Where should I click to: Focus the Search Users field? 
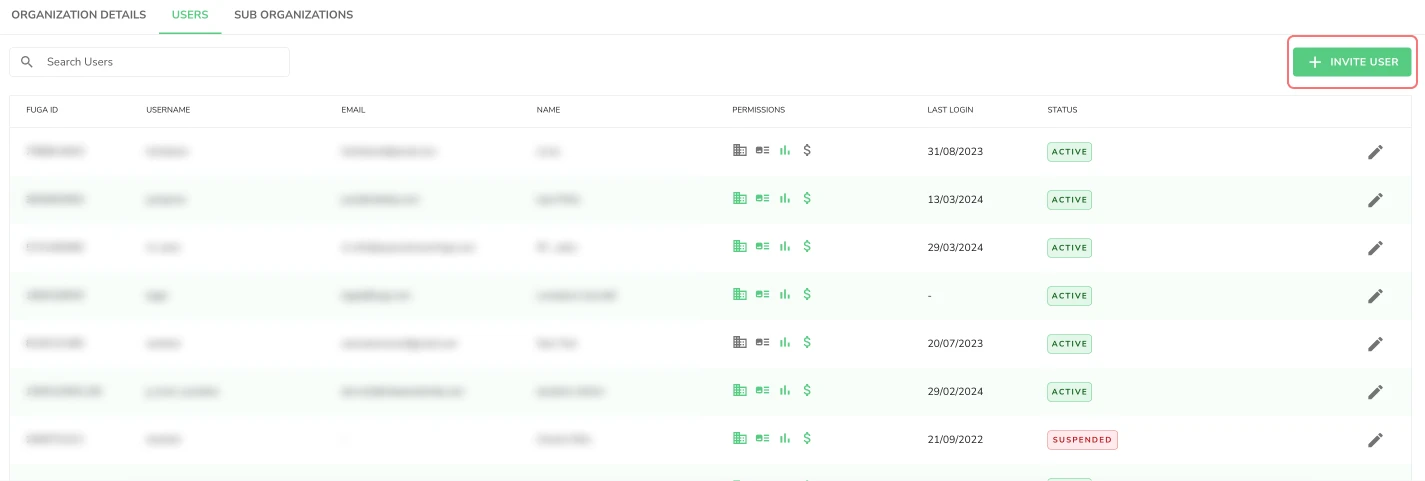point(149,62)
